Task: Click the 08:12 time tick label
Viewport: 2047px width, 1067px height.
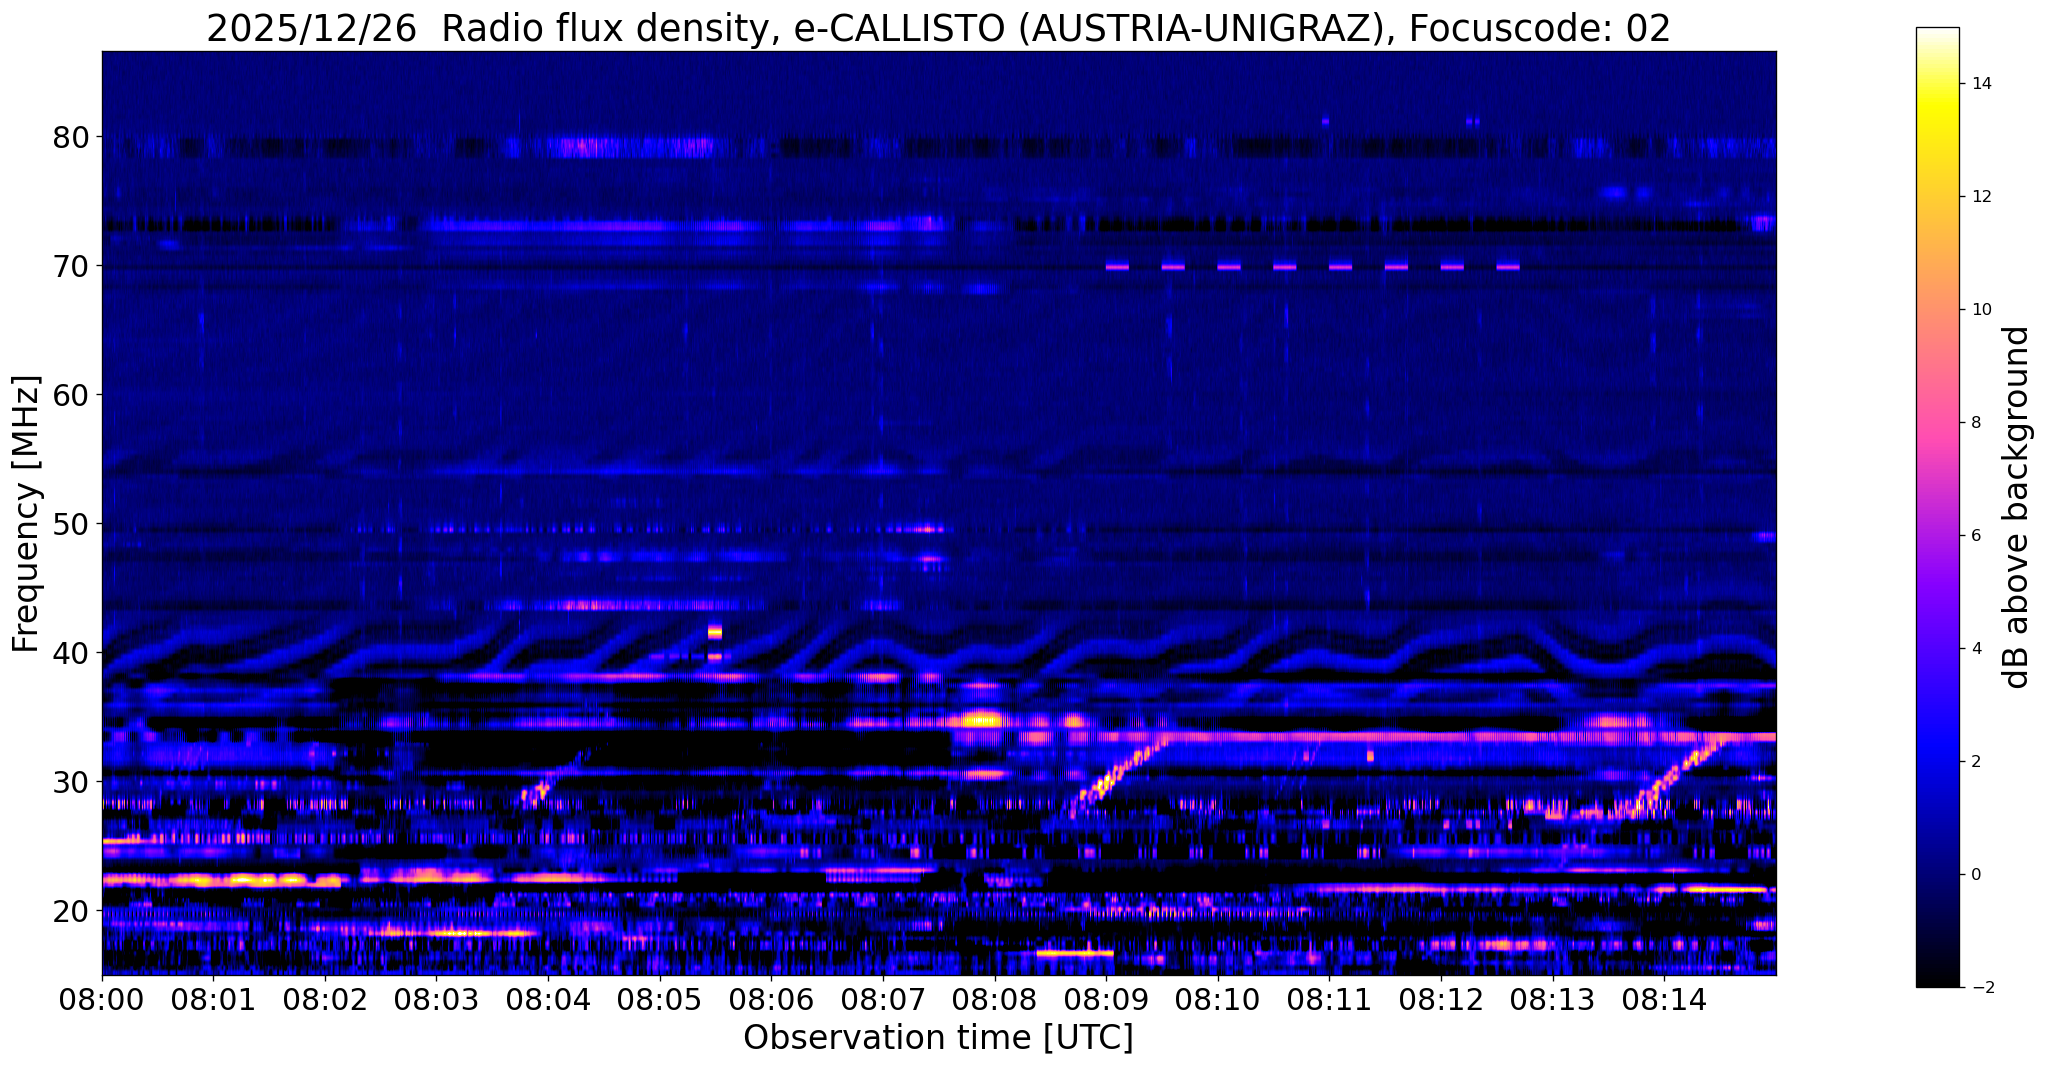Action: (x=1441, y=998)
